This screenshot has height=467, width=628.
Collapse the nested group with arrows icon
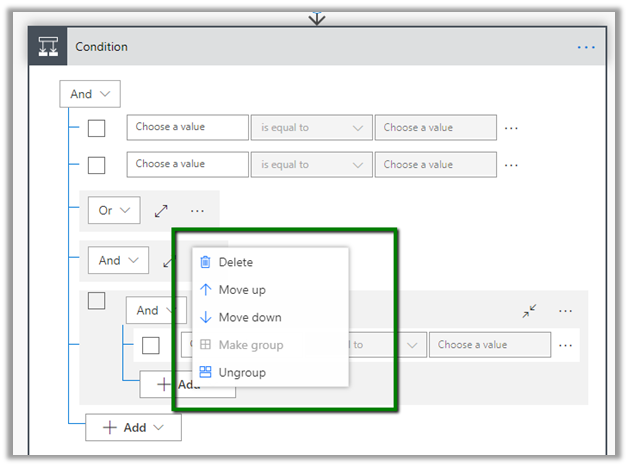click(x=530, y=311)
